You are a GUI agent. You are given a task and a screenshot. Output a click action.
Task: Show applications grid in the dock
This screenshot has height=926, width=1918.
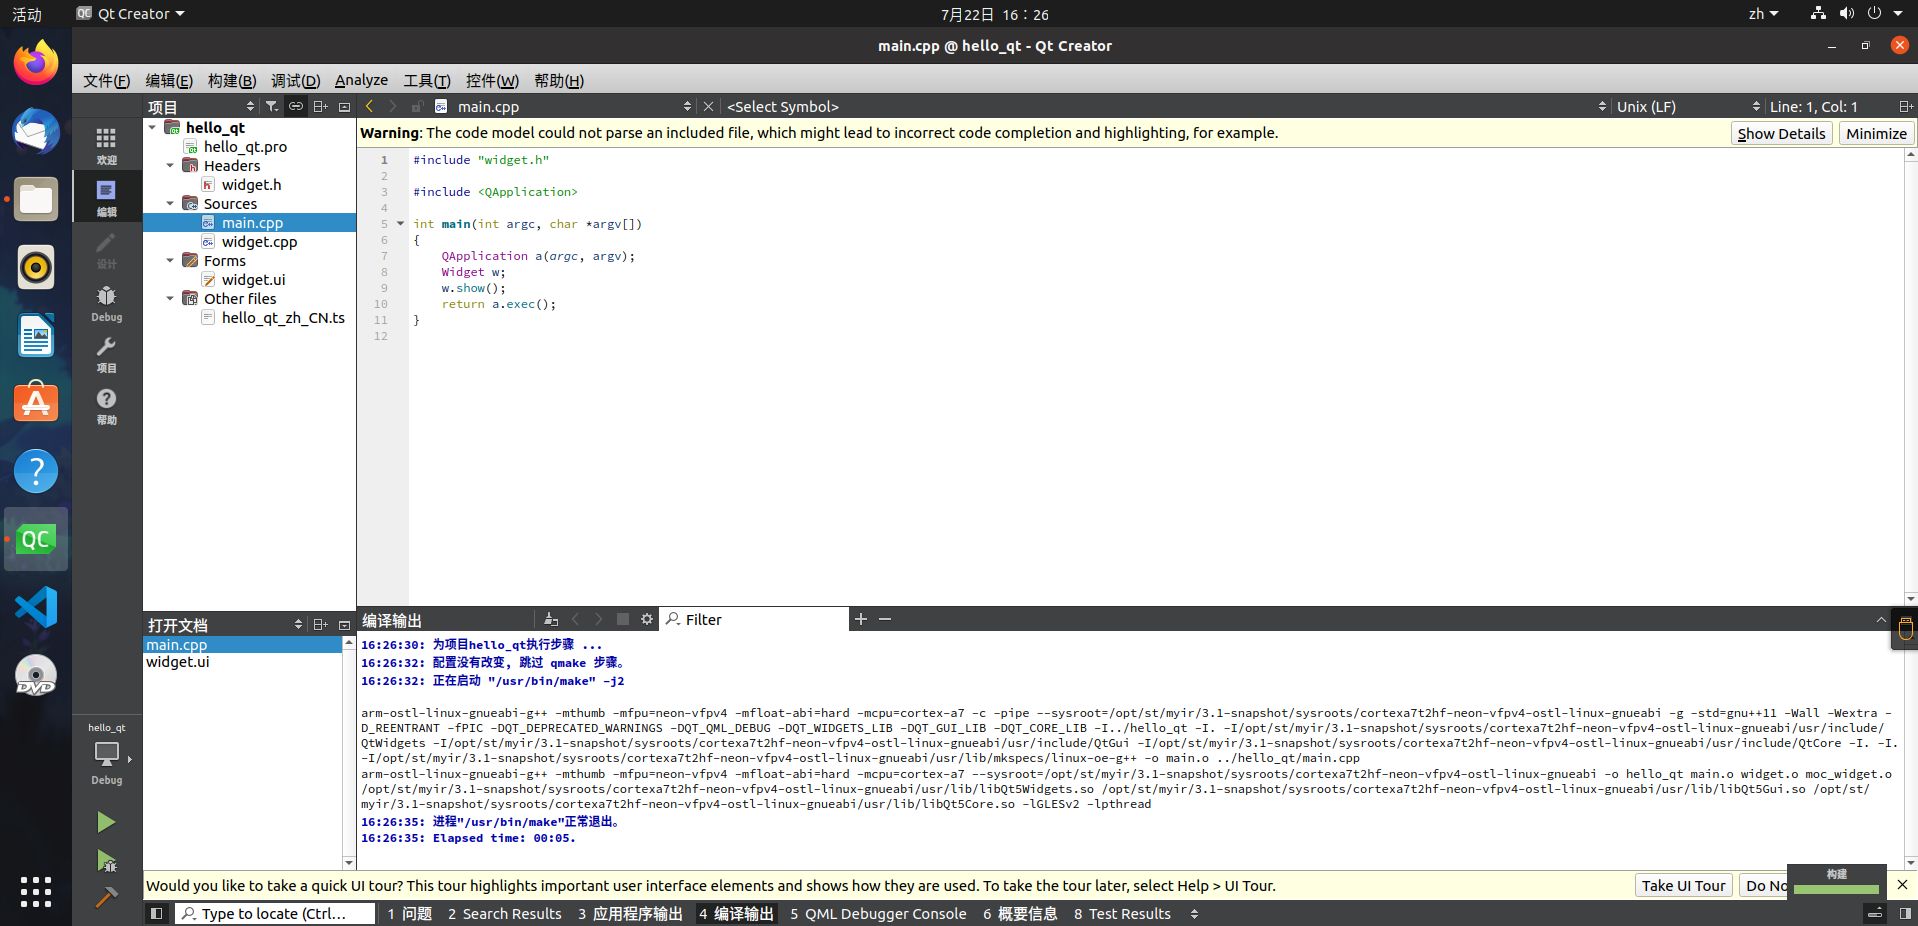36,892
